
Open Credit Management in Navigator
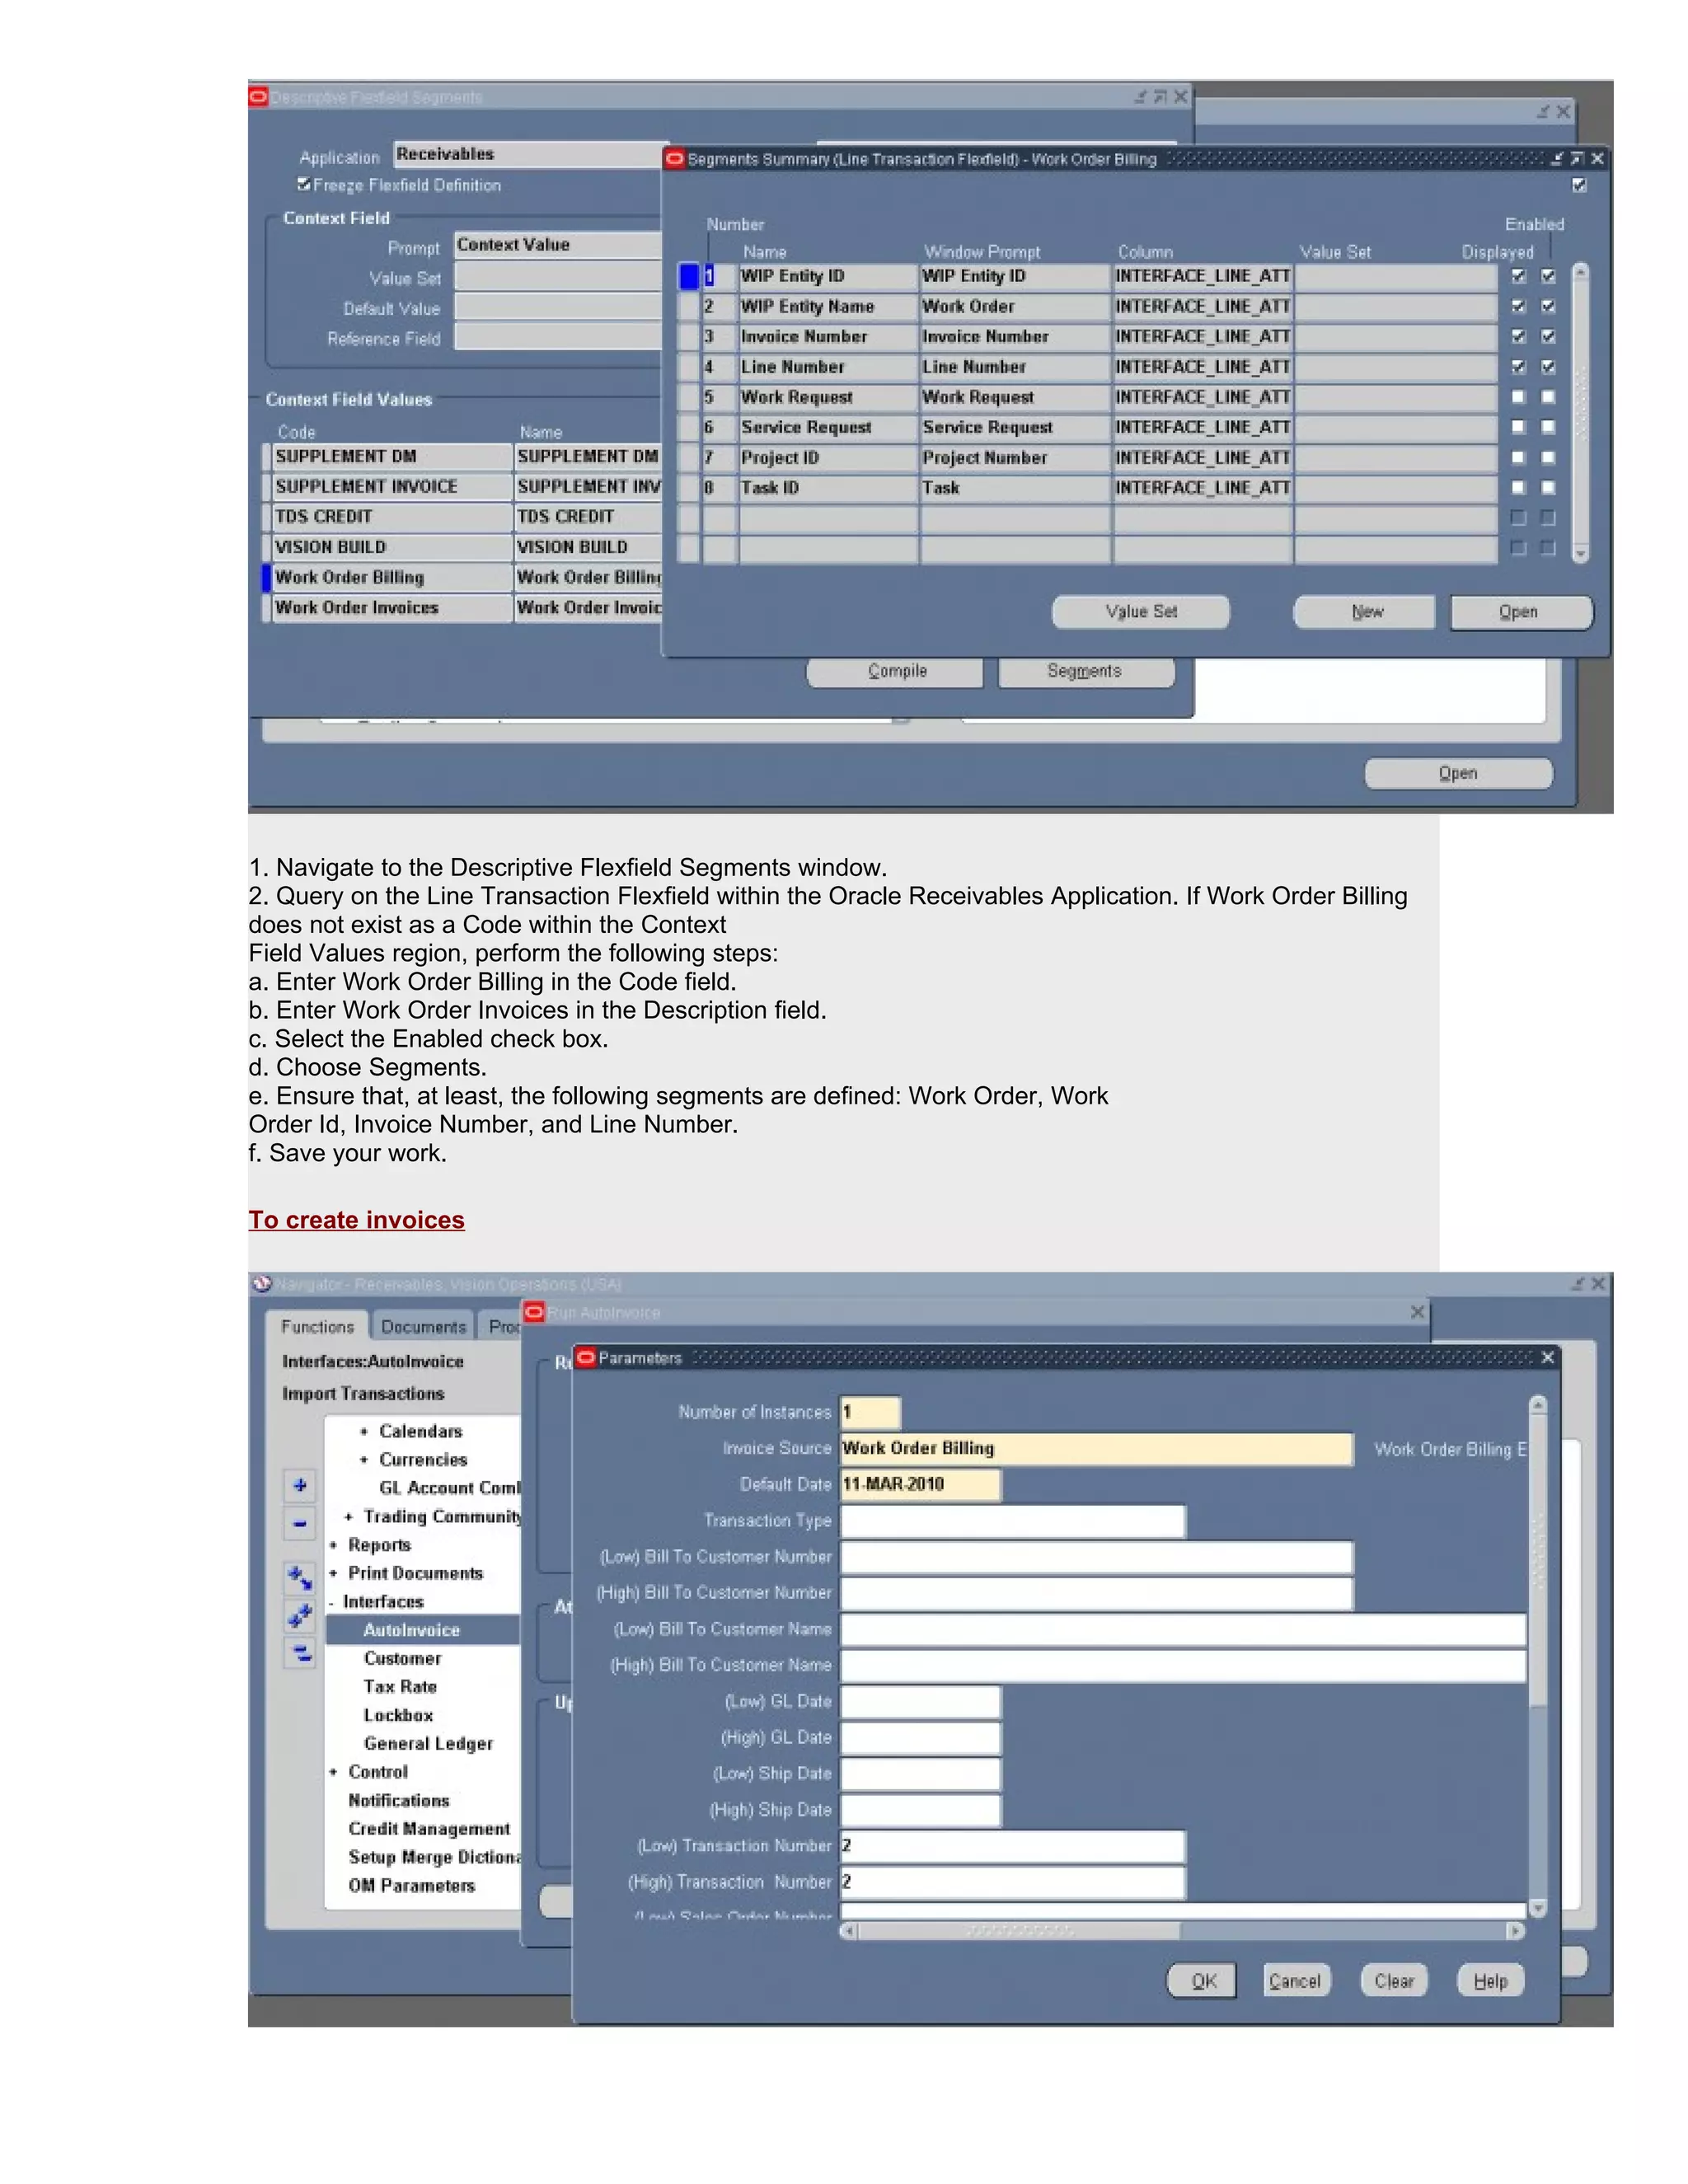click(x=429, y=1829)
